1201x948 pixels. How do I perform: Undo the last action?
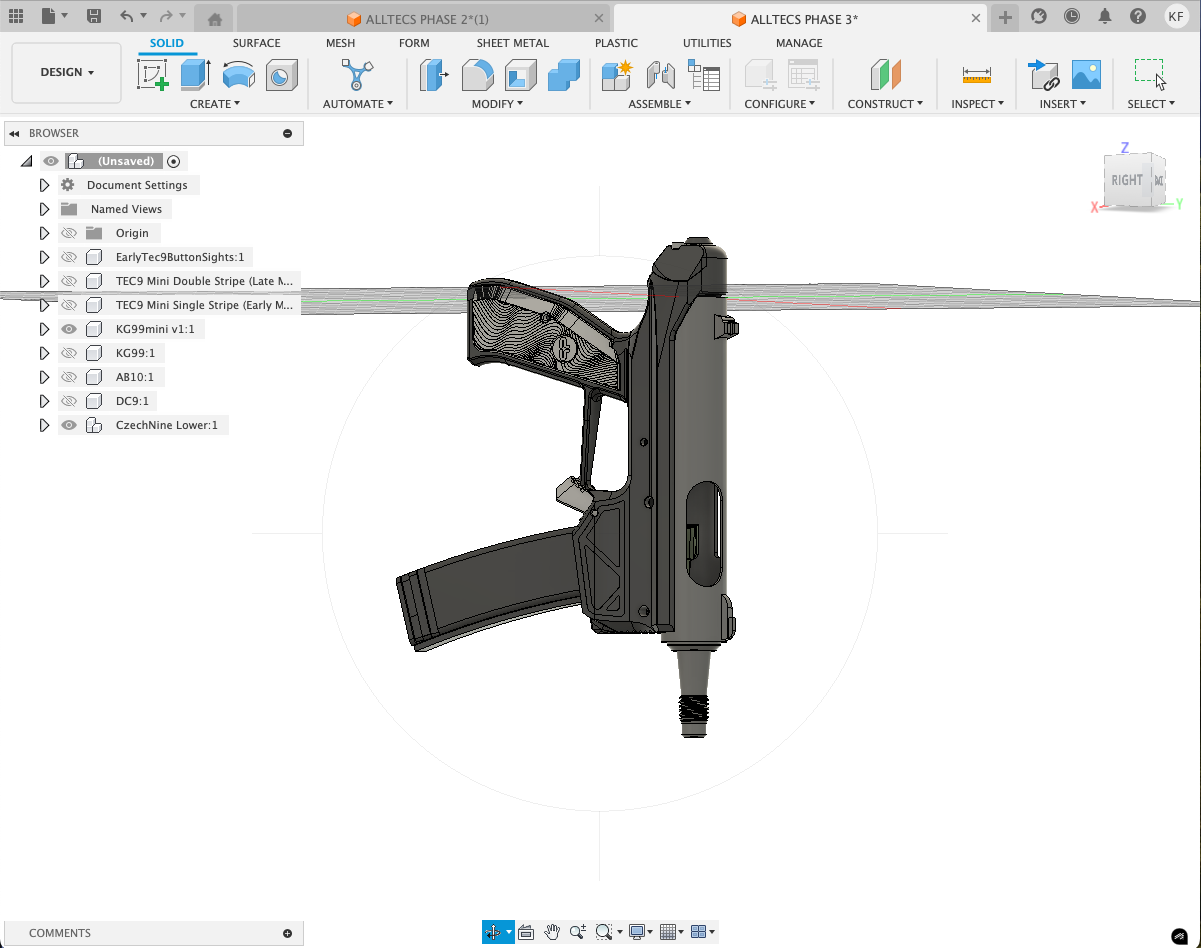(x=126, y=16)
